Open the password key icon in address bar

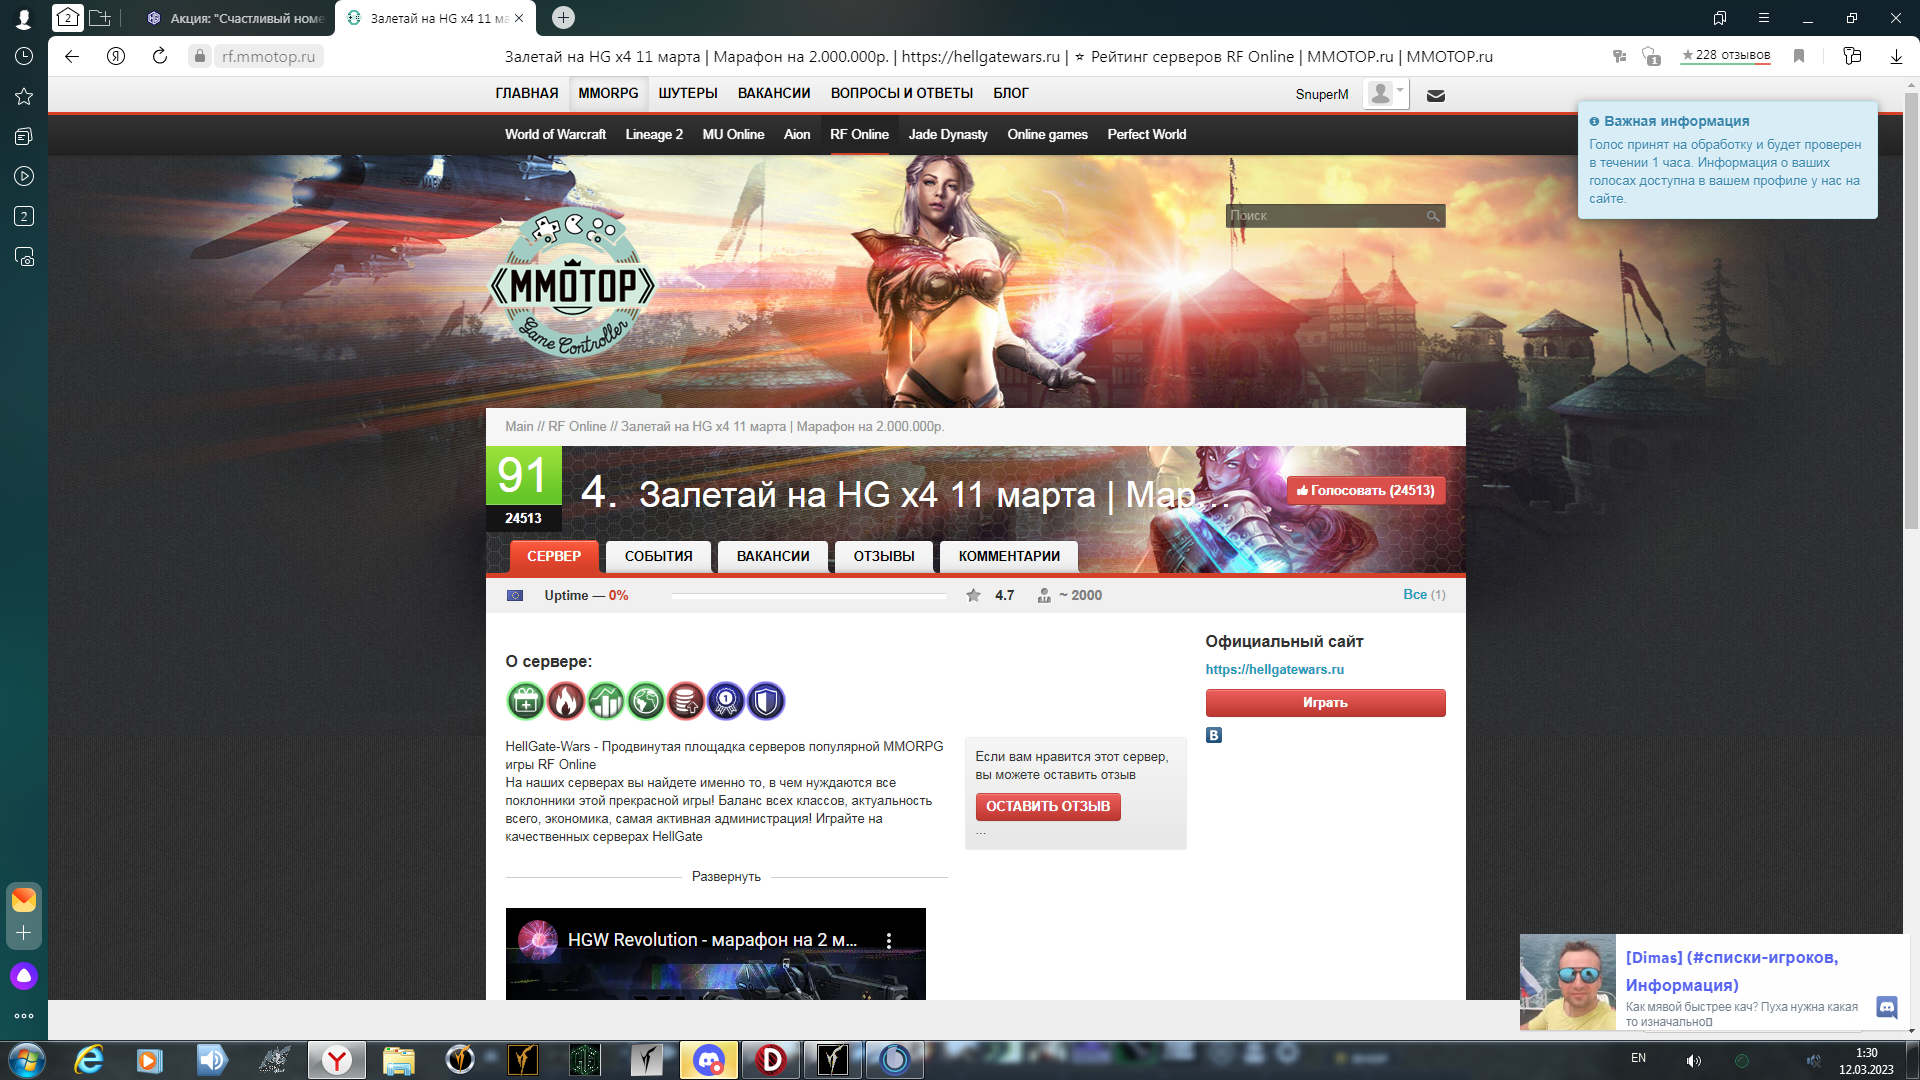coord(1619,56)
